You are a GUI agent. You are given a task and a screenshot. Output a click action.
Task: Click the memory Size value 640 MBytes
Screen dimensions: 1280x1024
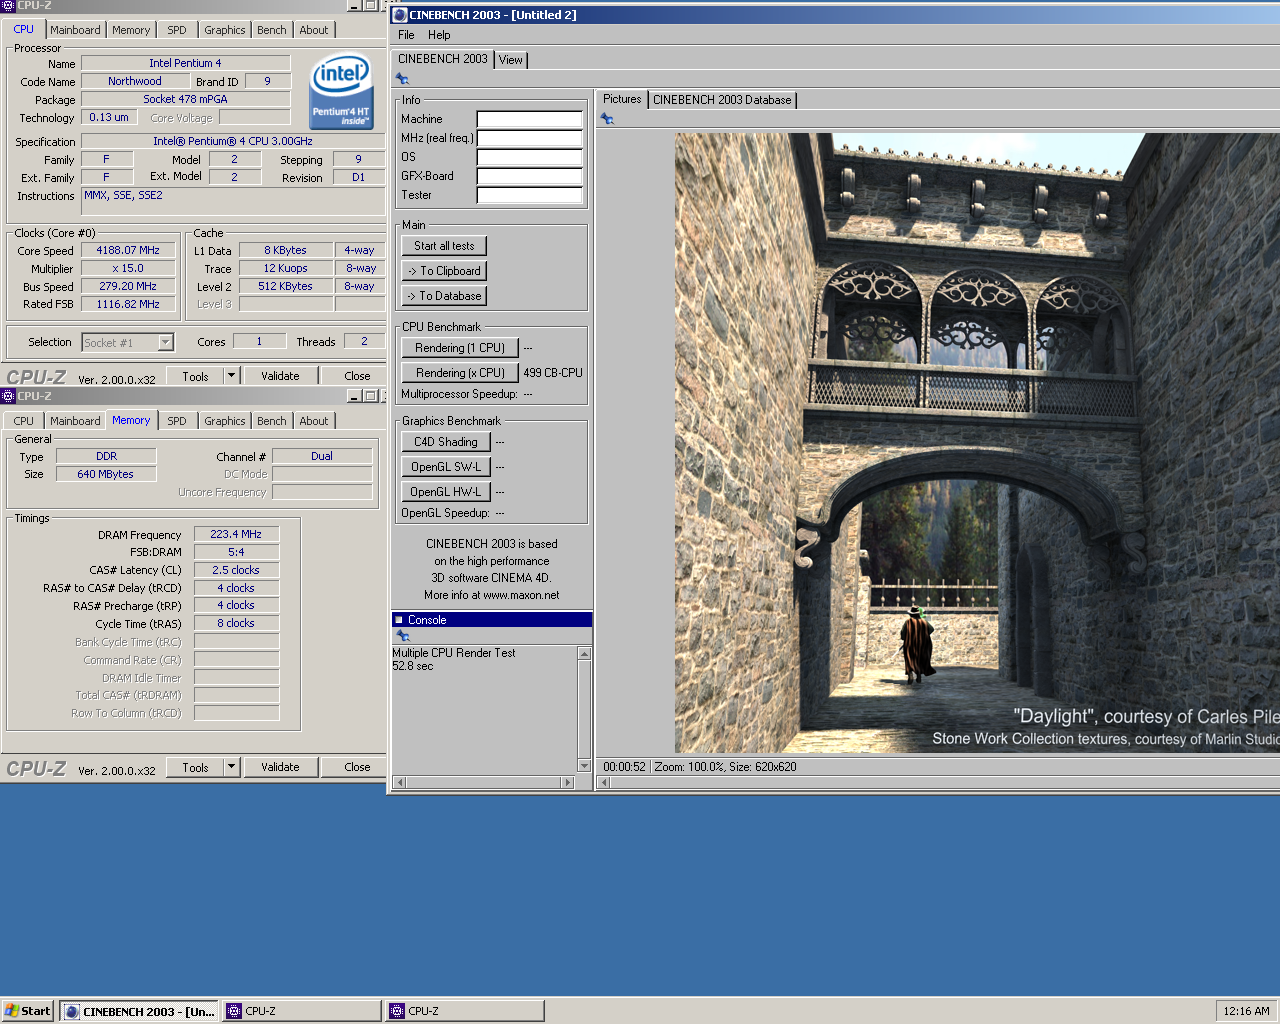pyautogui.click(x=106, y=474)
